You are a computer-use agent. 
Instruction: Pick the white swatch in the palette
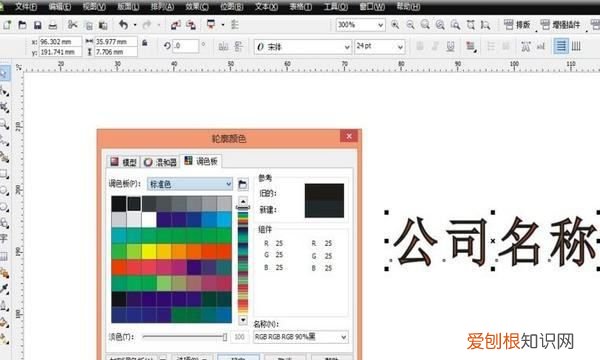click(149, 220)
